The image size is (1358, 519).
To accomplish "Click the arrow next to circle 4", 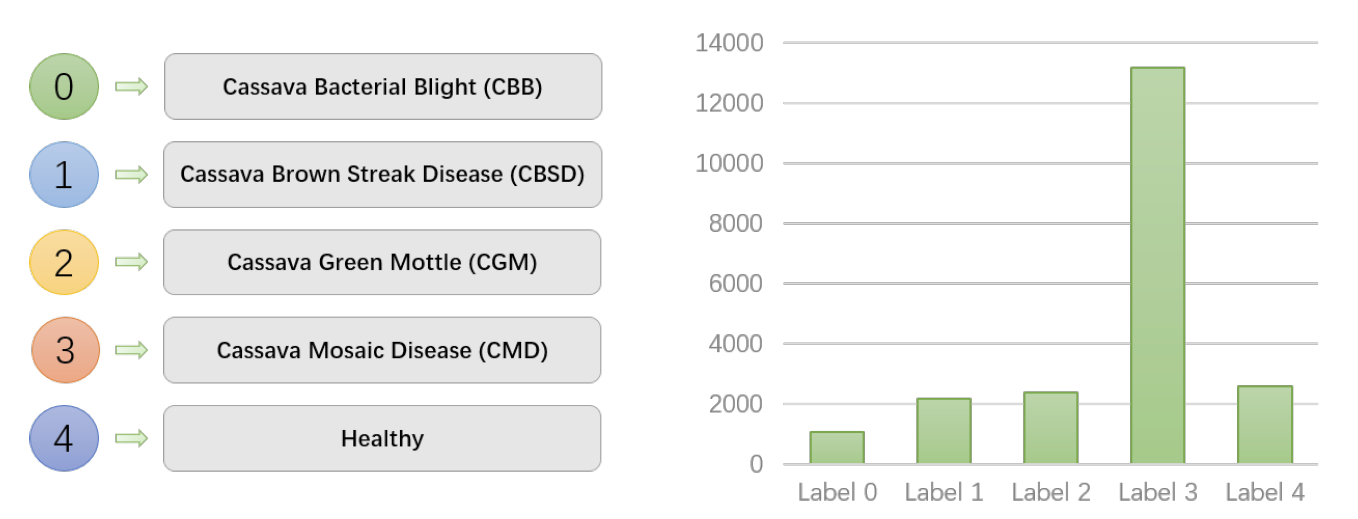I will click(131, 438).
